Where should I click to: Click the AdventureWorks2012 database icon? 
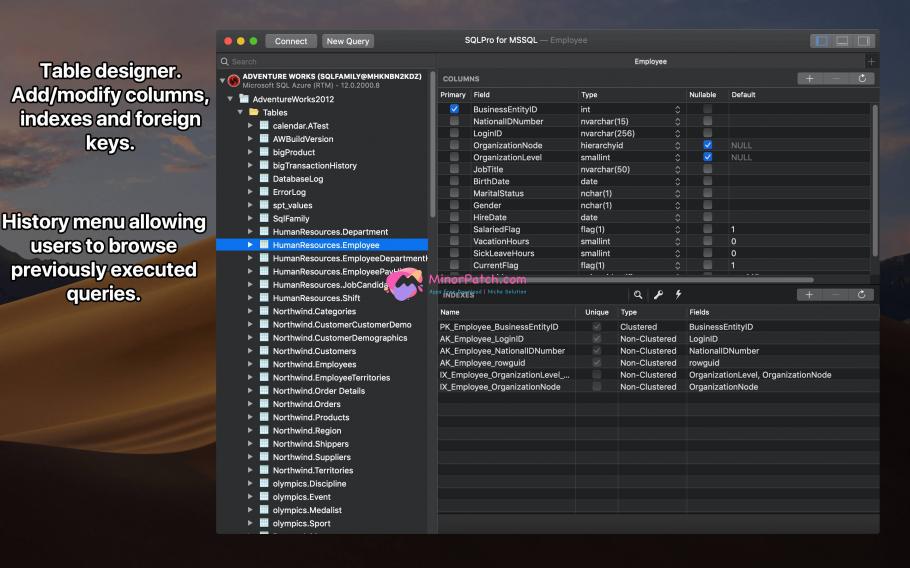[x=244, y=99]
